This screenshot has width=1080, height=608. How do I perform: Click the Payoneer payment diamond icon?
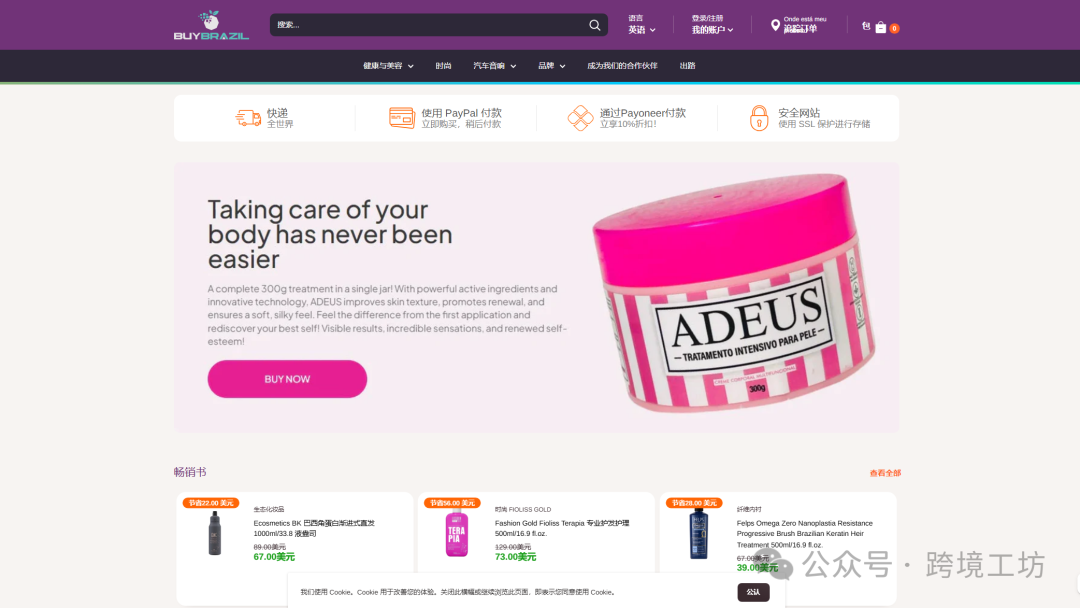coord(580,118)
